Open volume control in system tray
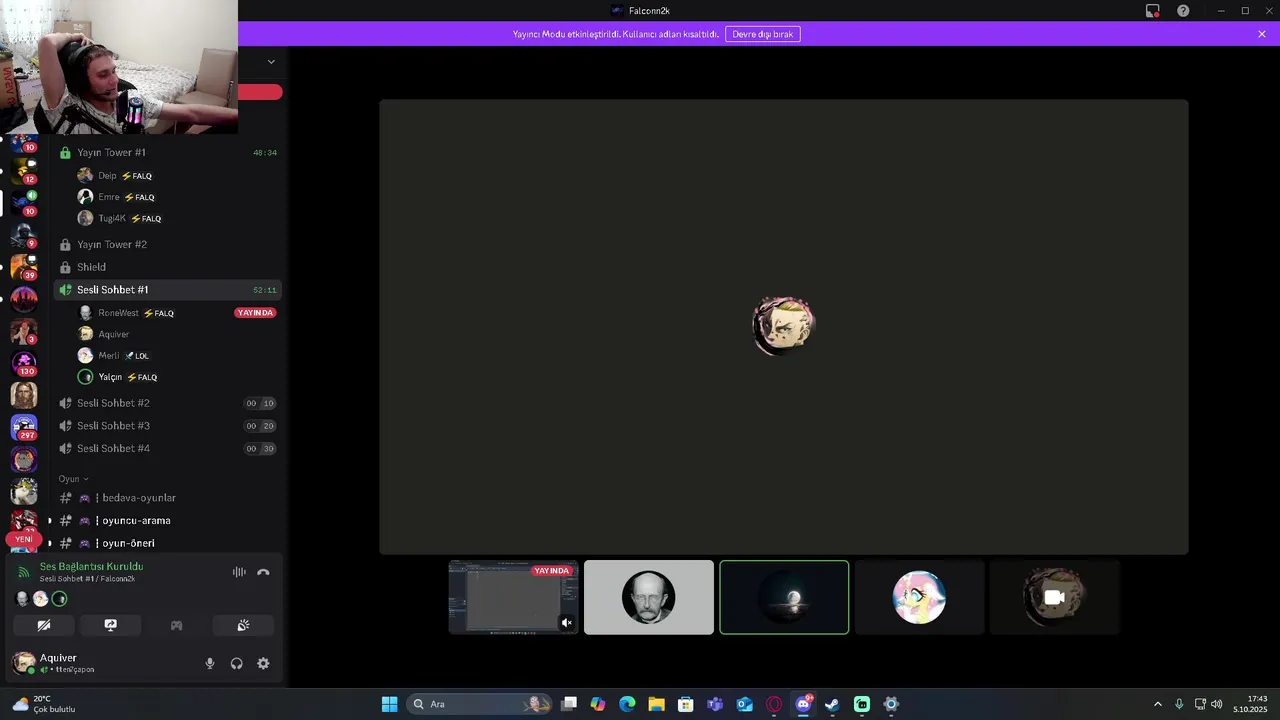1280x720 pixels. tap(1217, 704)
